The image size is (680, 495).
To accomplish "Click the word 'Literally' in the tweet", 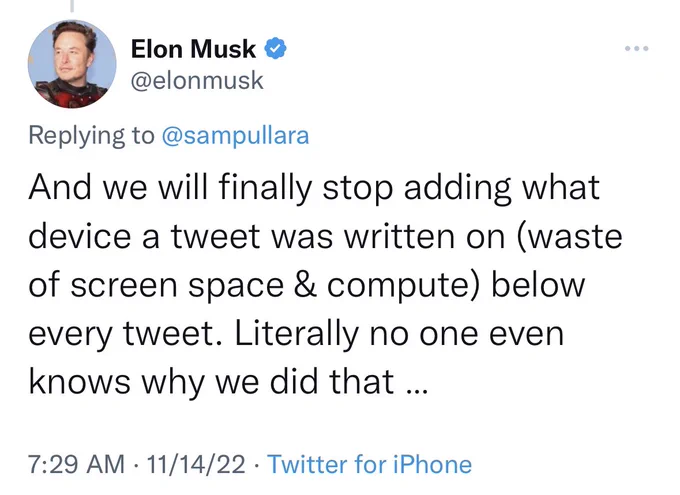I will click(297, 334).
